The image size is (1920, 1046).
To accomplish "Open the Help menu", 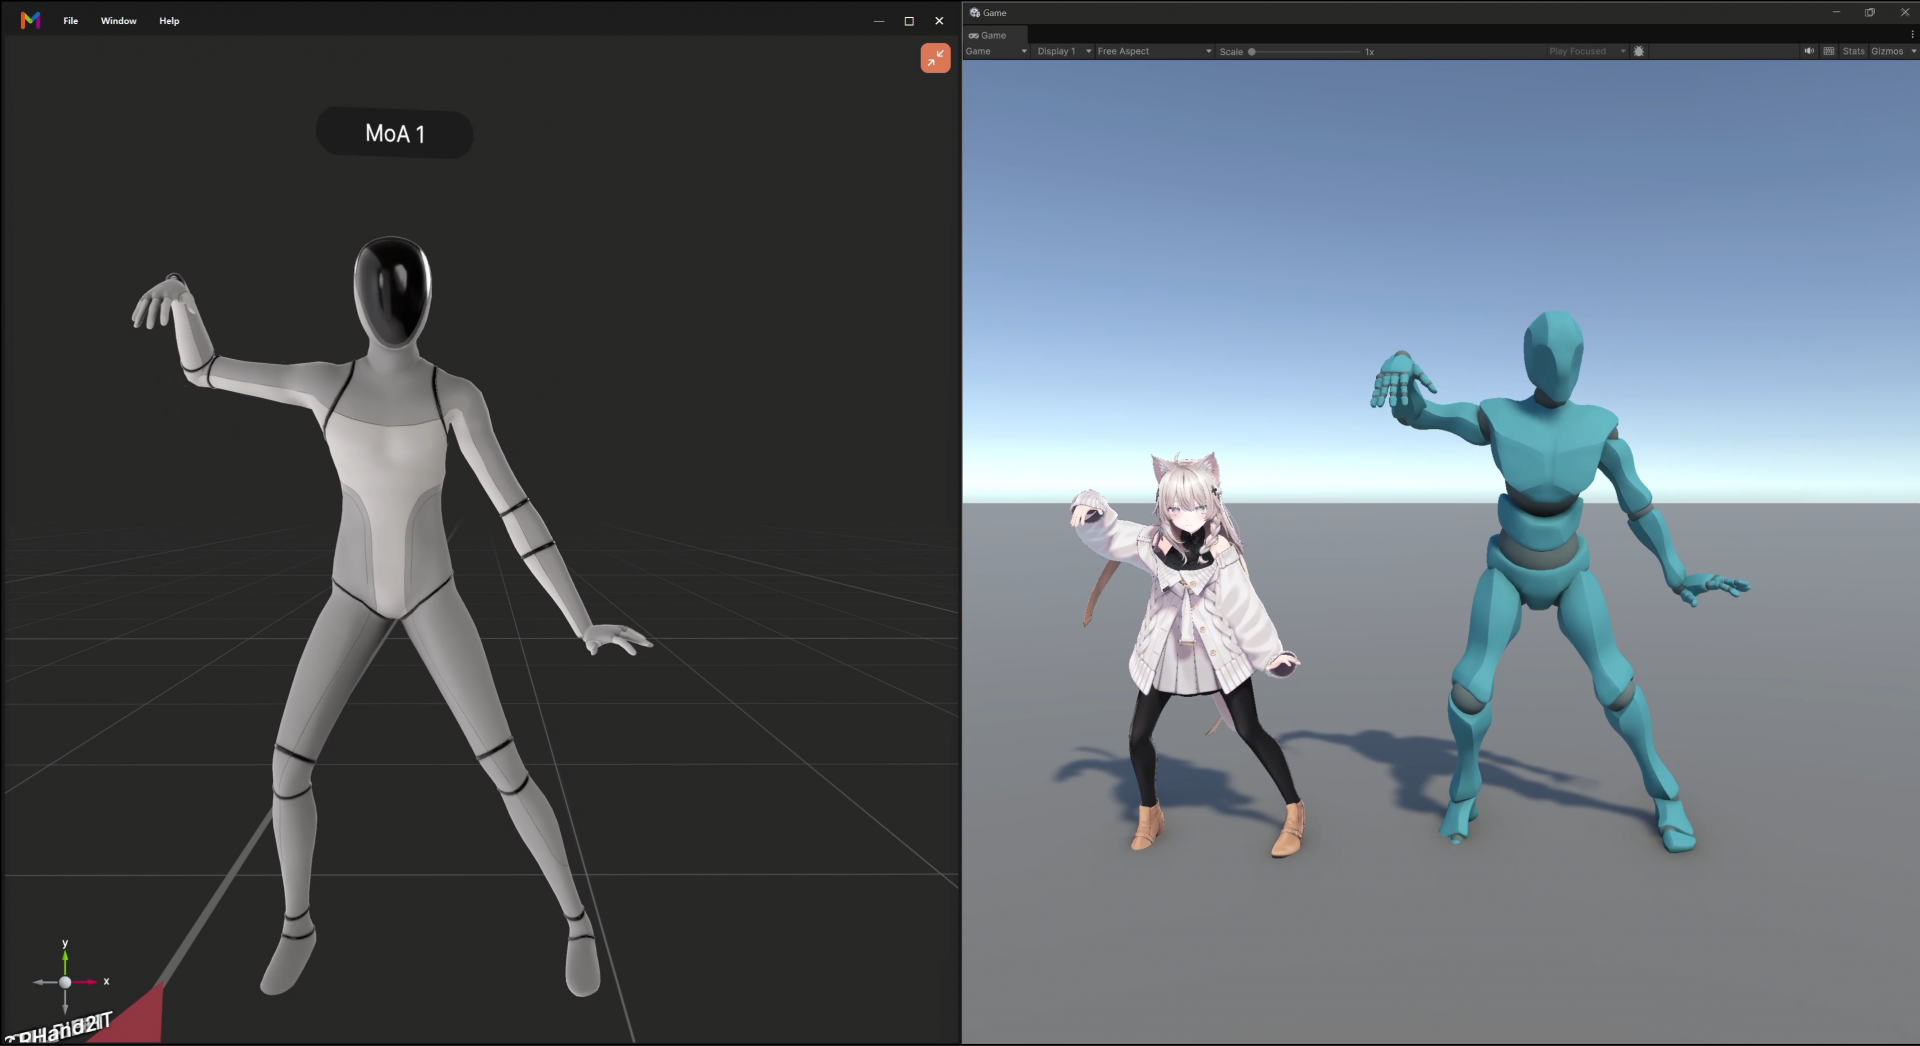I will tap(169, 21).
